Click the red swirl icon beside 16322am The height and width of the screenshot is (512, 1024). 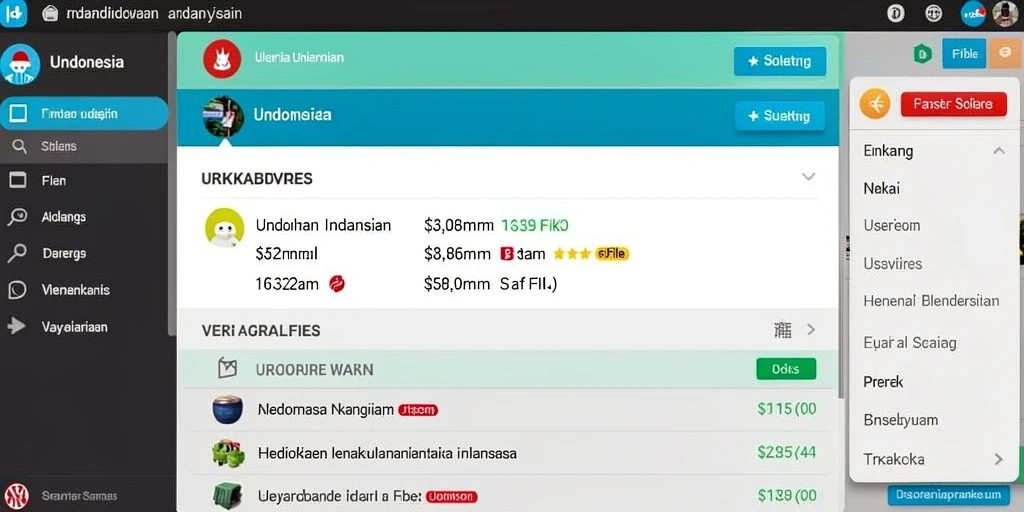coord(337,284)
